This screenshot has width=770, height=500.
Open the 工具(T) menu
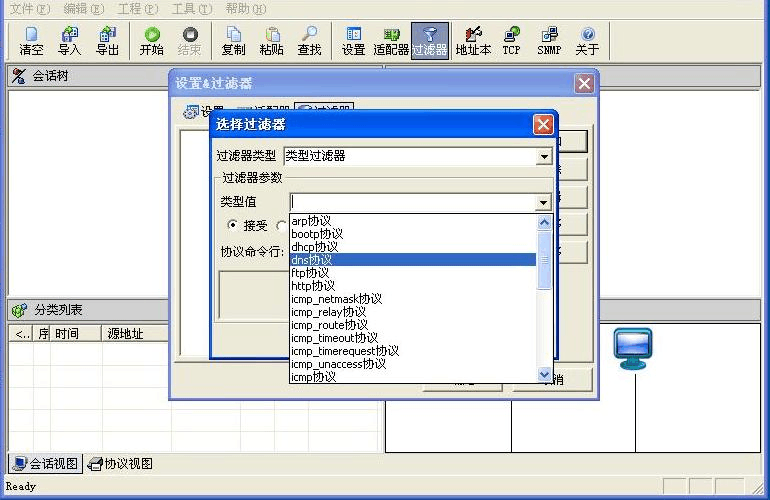tap(191, 9)
